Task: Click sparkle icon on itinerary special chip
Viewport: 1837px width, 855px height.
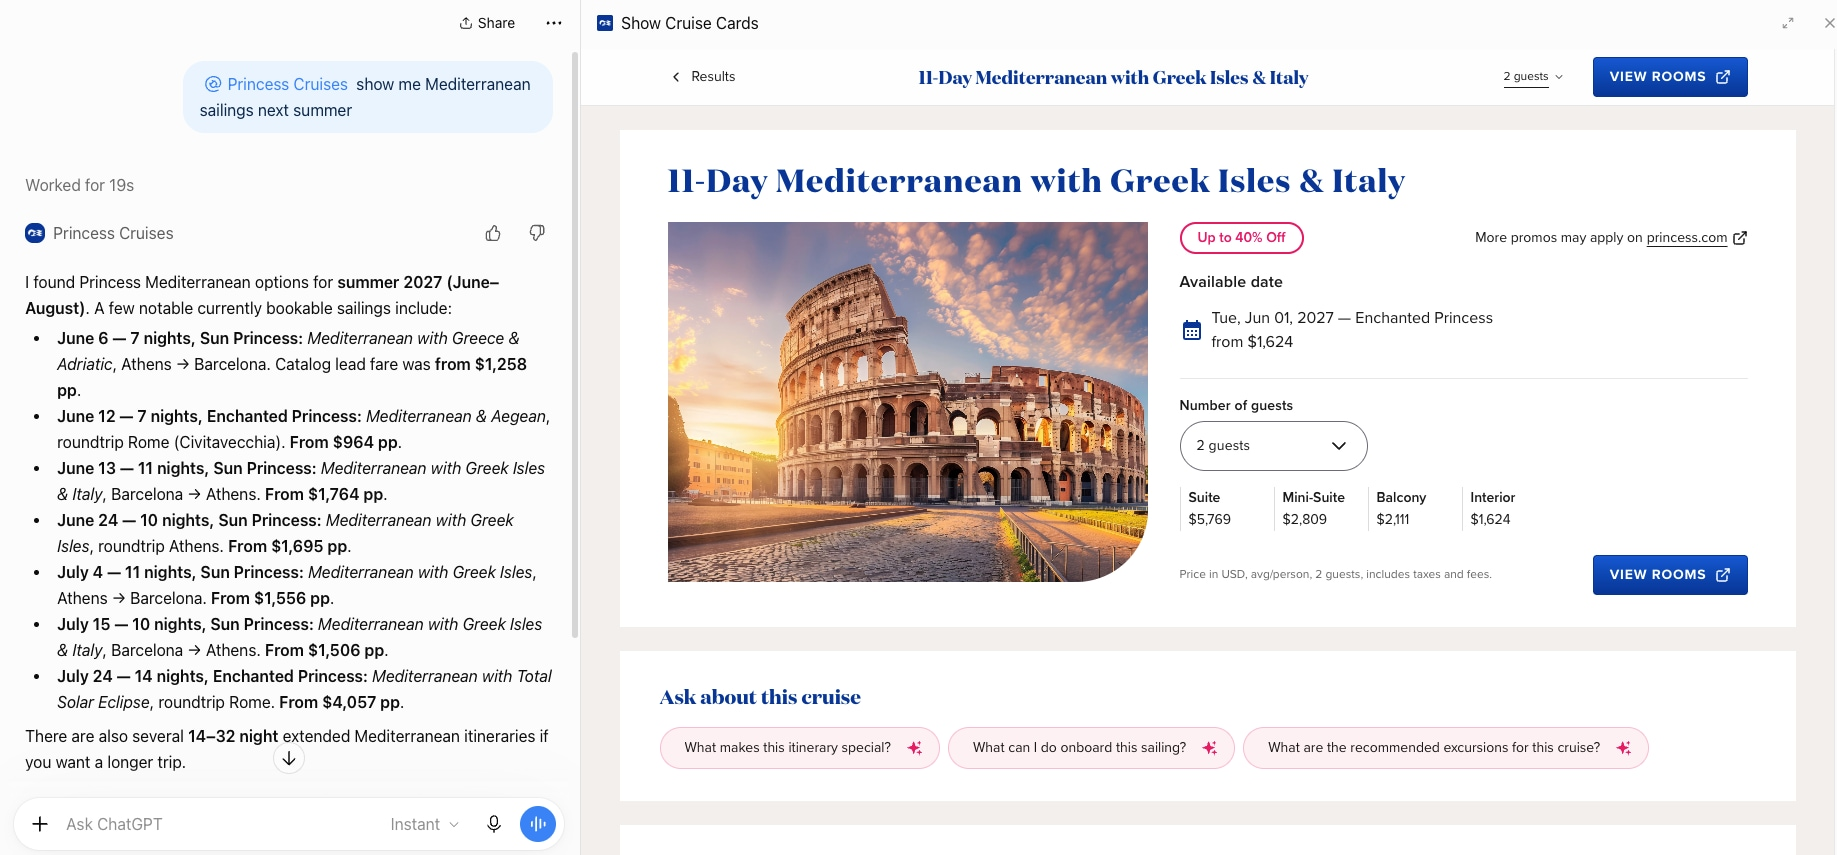Action: [915, 748]
